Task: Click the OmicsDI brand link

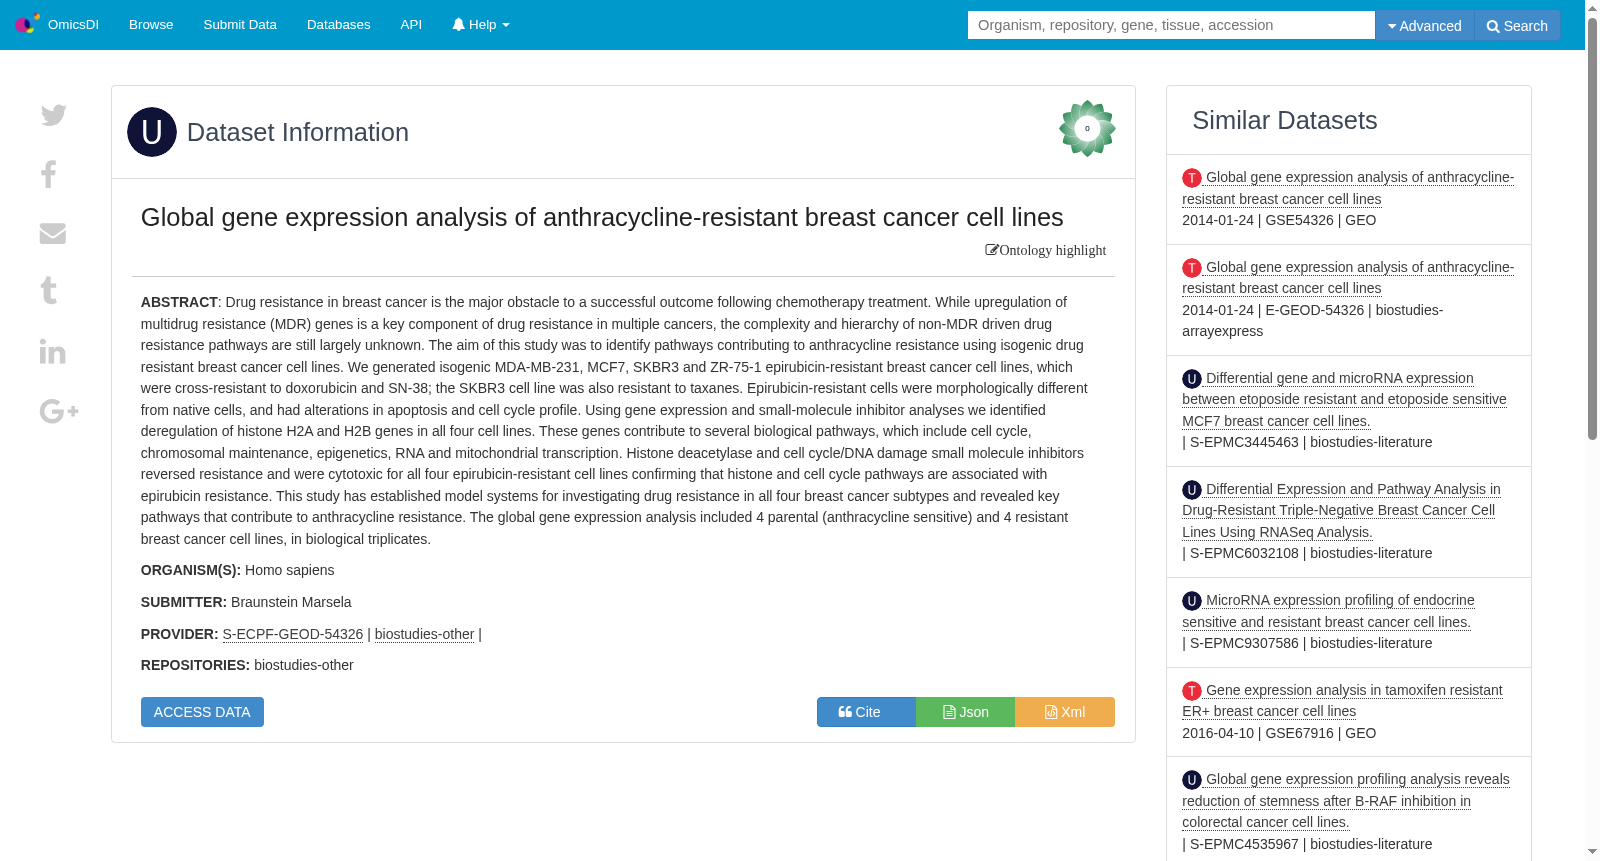Action: coord(73,24)
